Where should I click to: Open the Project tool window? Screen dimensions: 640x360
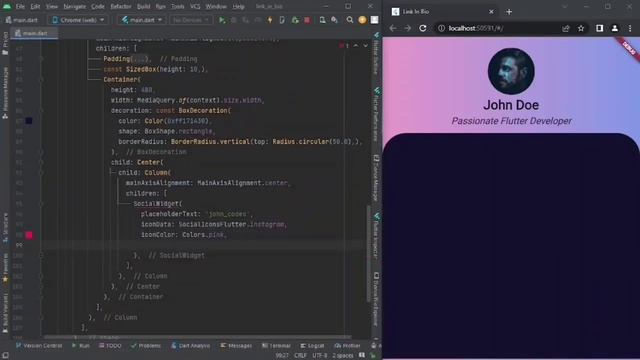pos(5,43)
